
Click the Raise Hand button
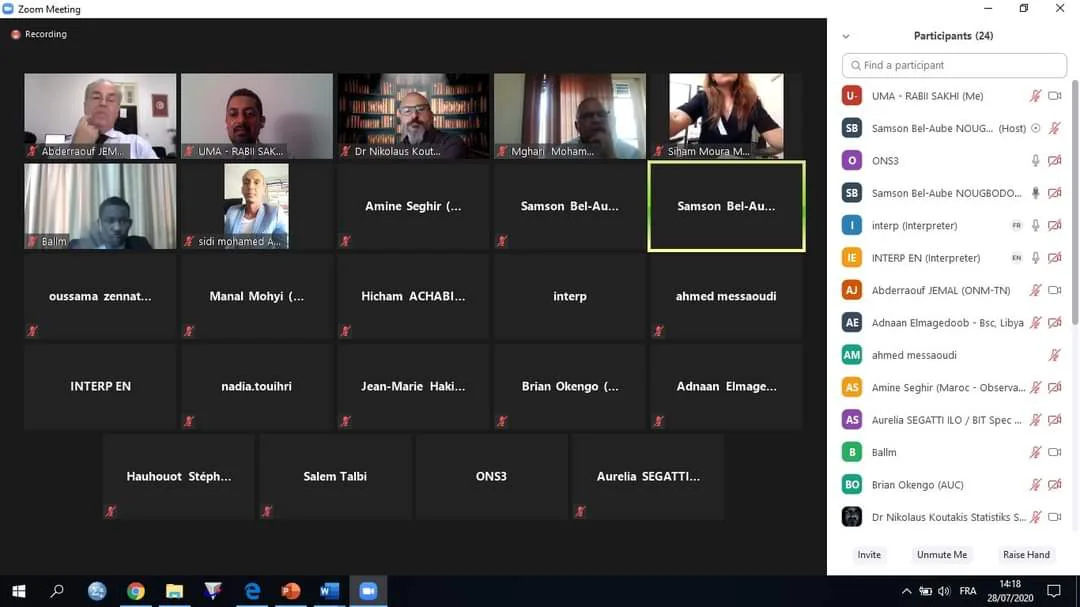(1026, 555)
